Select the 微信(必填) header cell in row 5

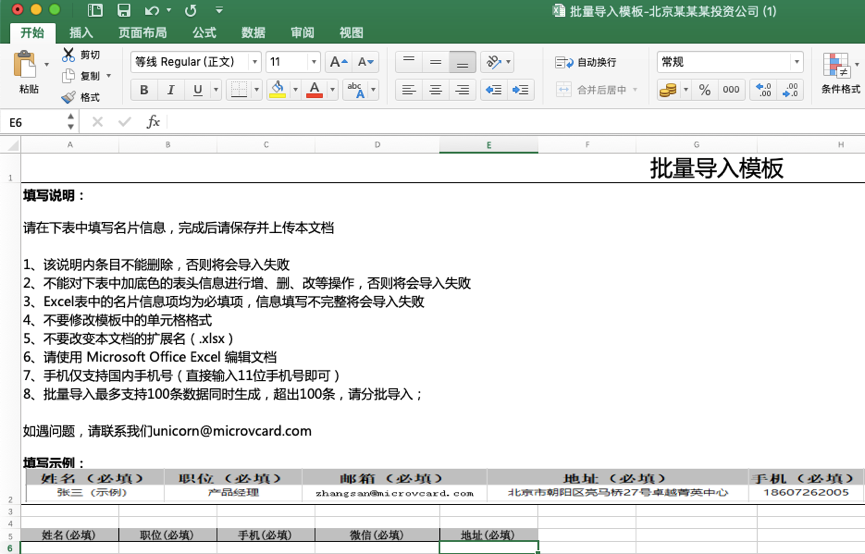pyautogui.click(x=377, y=535)
